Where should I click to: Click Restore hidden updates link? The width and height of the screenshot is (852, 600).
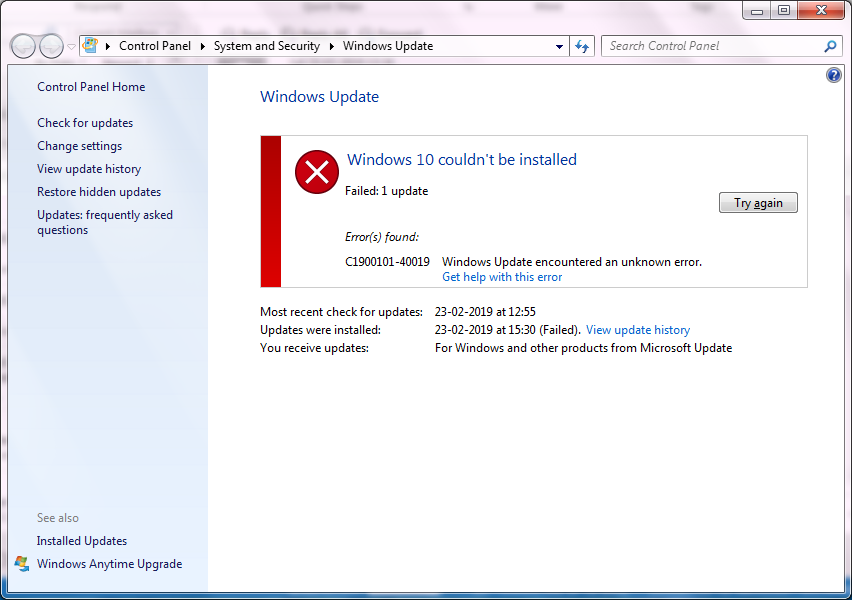[99, 192]
